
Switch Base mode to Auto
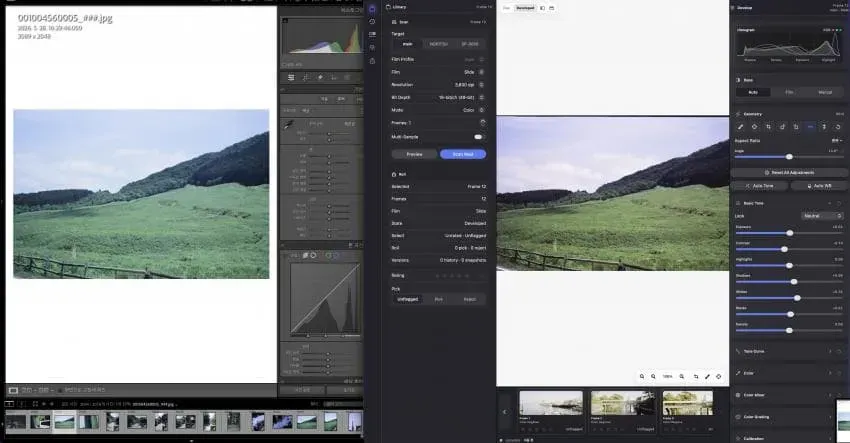pos(753,93)
